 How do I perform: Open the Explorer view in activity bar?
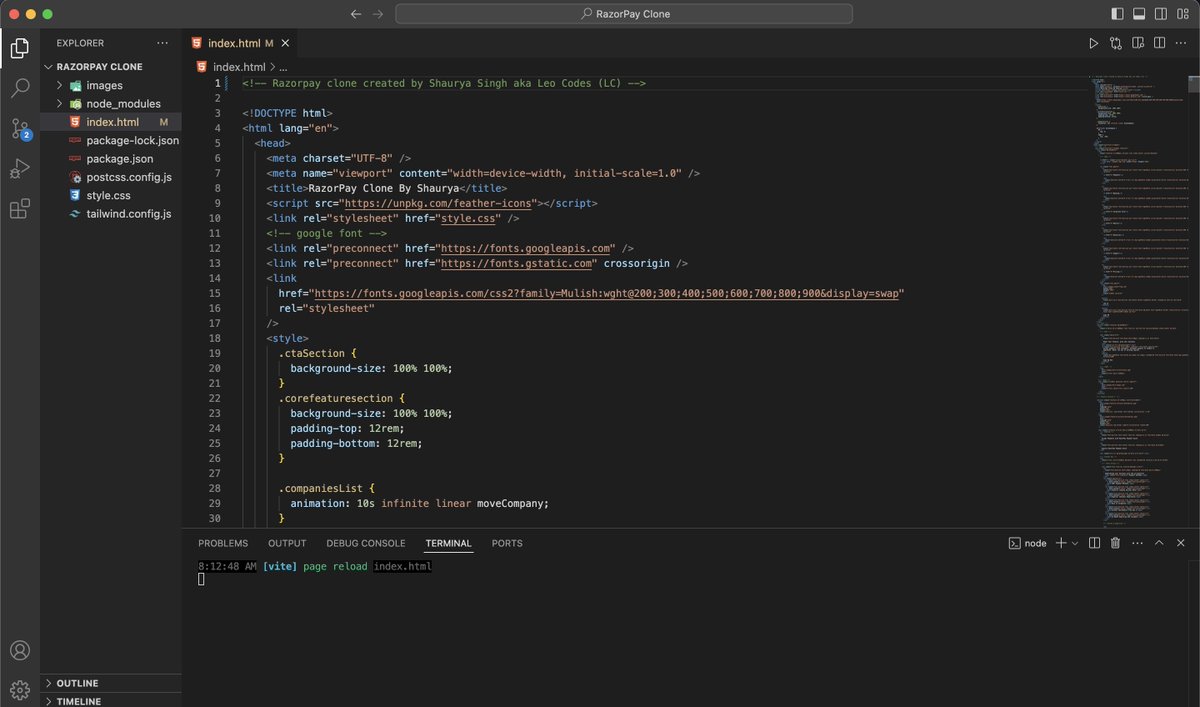(20, 47)
